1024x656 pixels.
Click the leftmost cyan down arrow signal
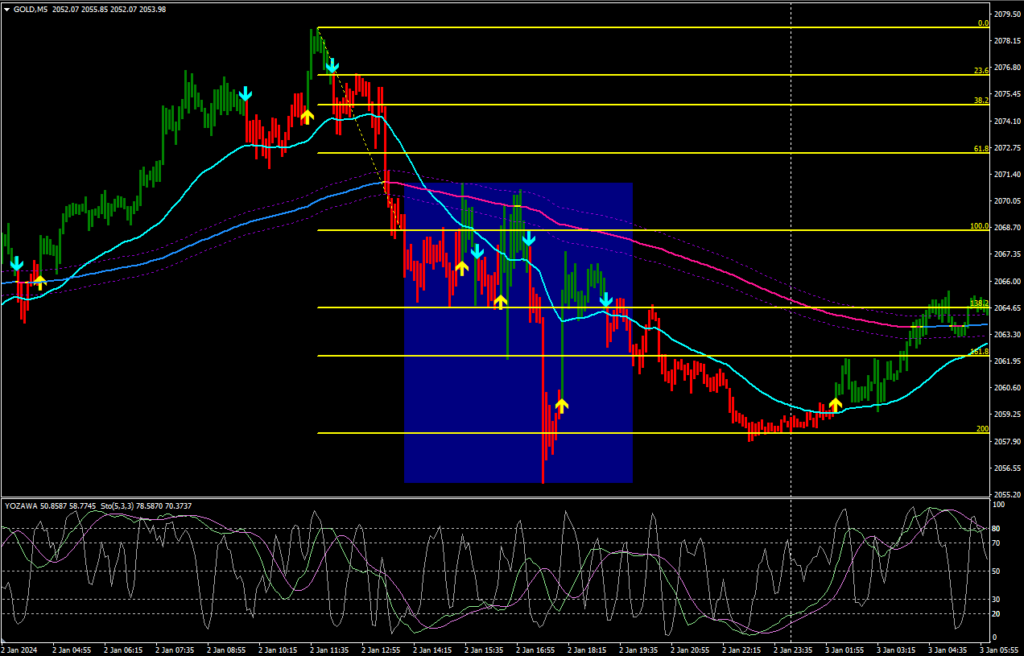(x=17, y=264)
